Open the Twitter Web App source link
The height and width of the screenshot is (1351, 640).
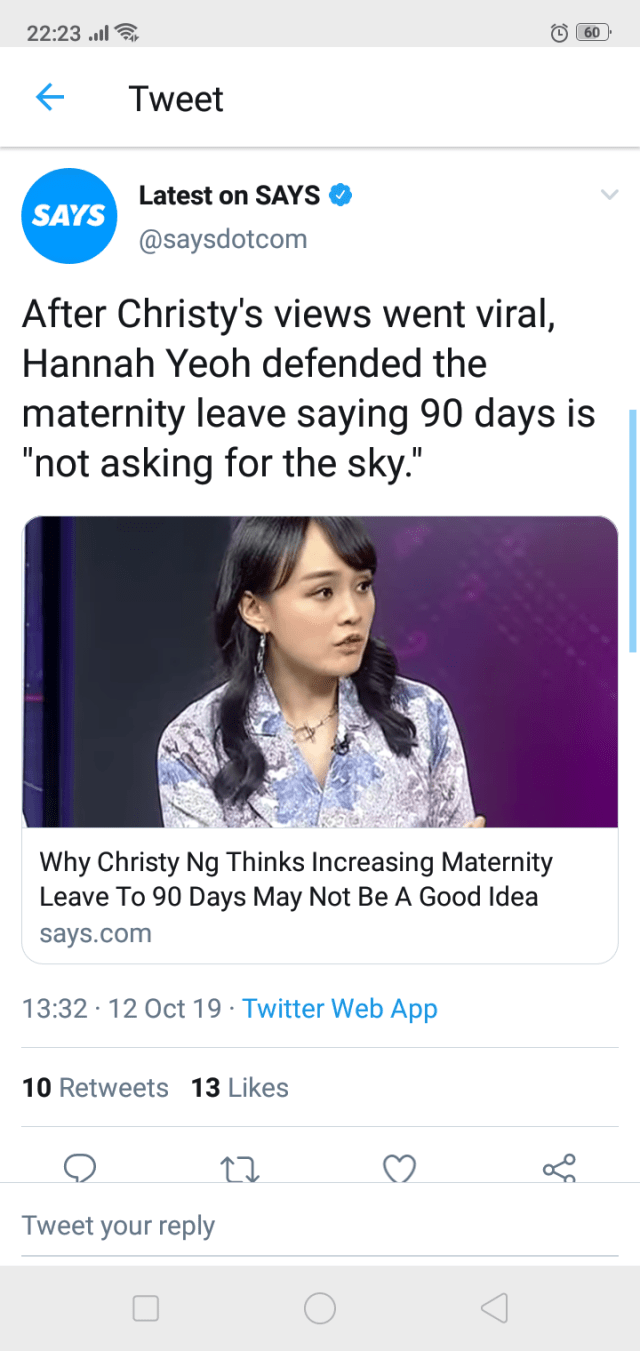pos(339,1008)
